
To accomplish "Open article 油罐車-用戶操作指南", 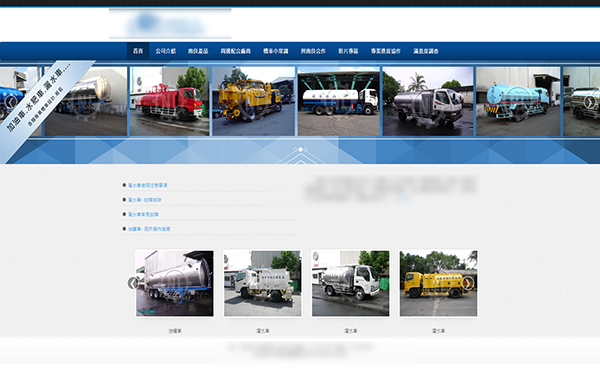I will coord(149,229).
